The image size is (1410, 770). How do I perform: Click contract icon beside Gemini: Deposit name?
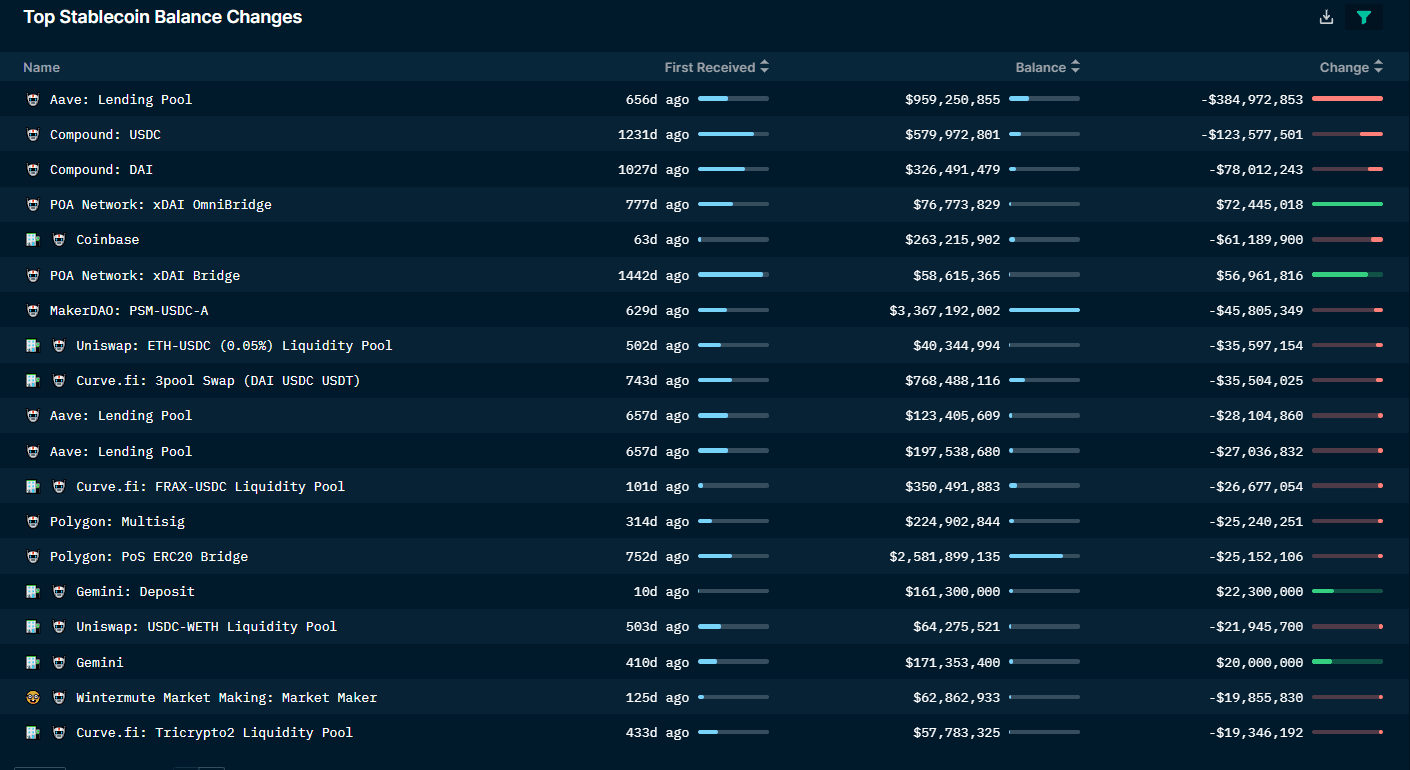59,592
